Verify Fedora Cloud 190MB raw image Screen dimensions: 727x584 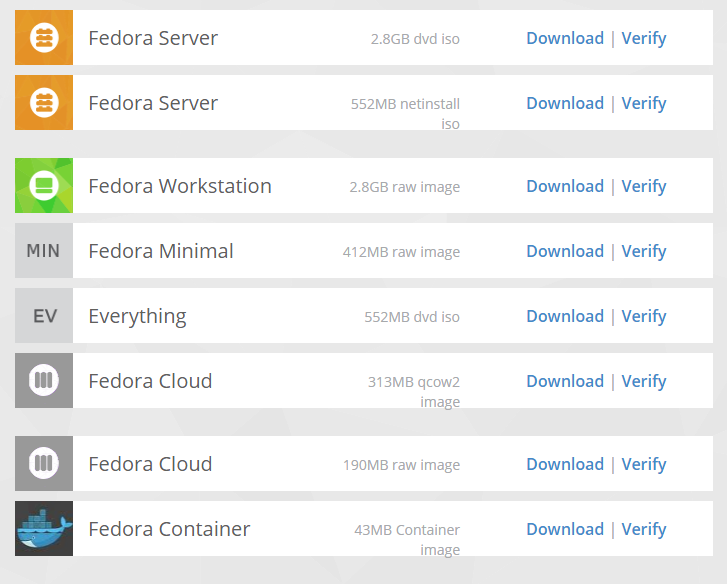click(644, 464)
